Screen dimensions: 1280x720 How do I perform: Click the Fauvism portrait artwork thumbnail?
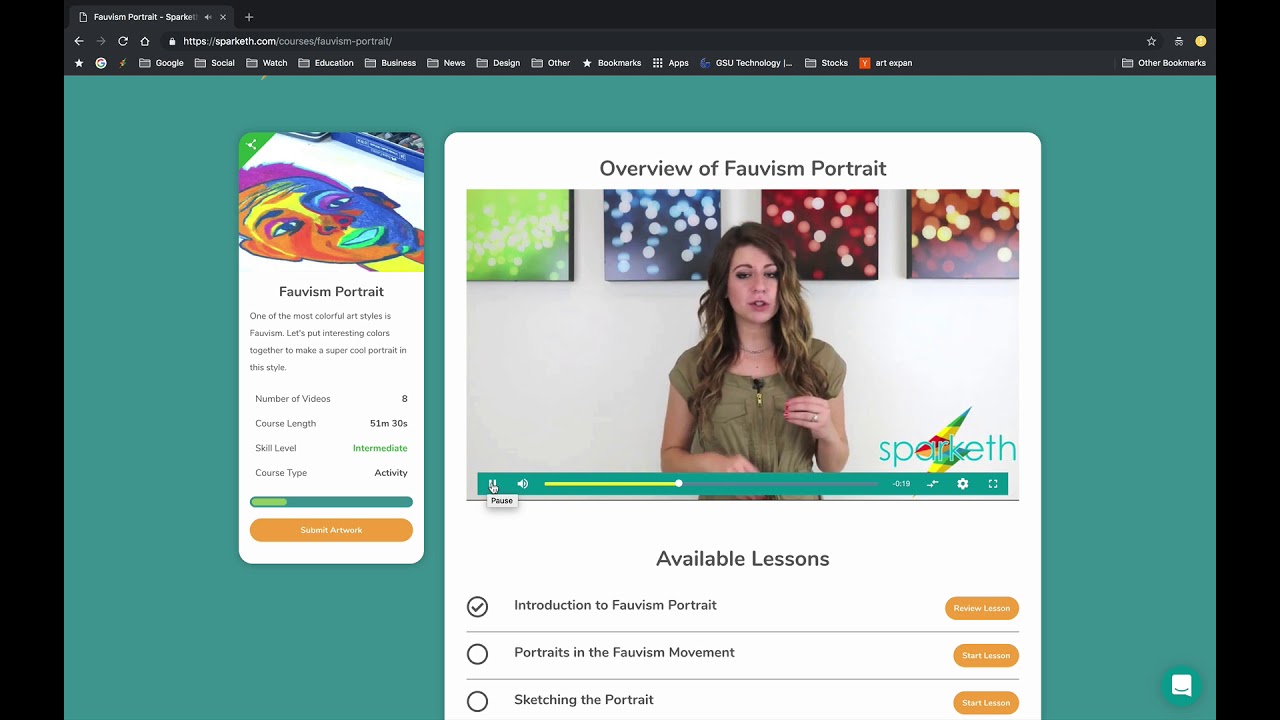(x=331, y=202)
